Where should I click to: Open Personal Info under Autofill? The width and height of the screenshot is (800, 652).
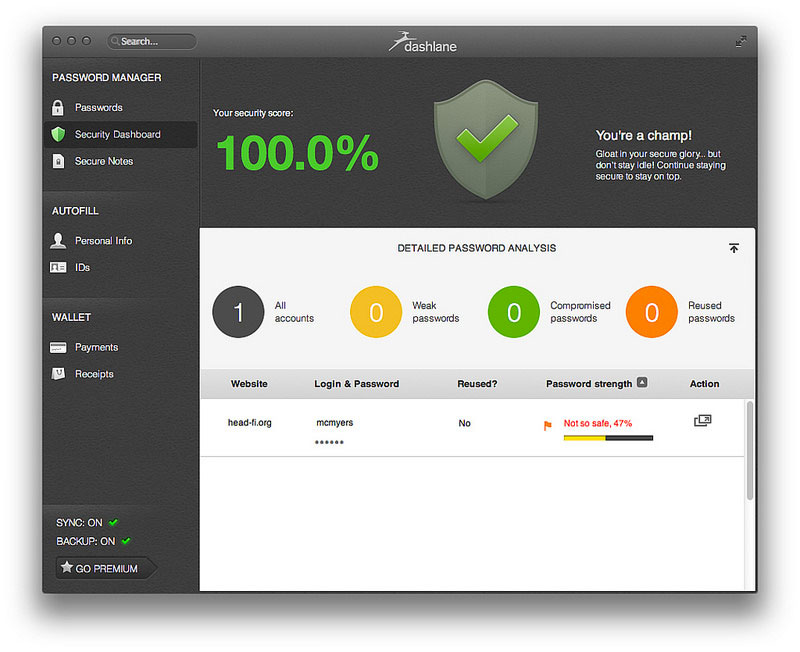(x=120, y=240)
